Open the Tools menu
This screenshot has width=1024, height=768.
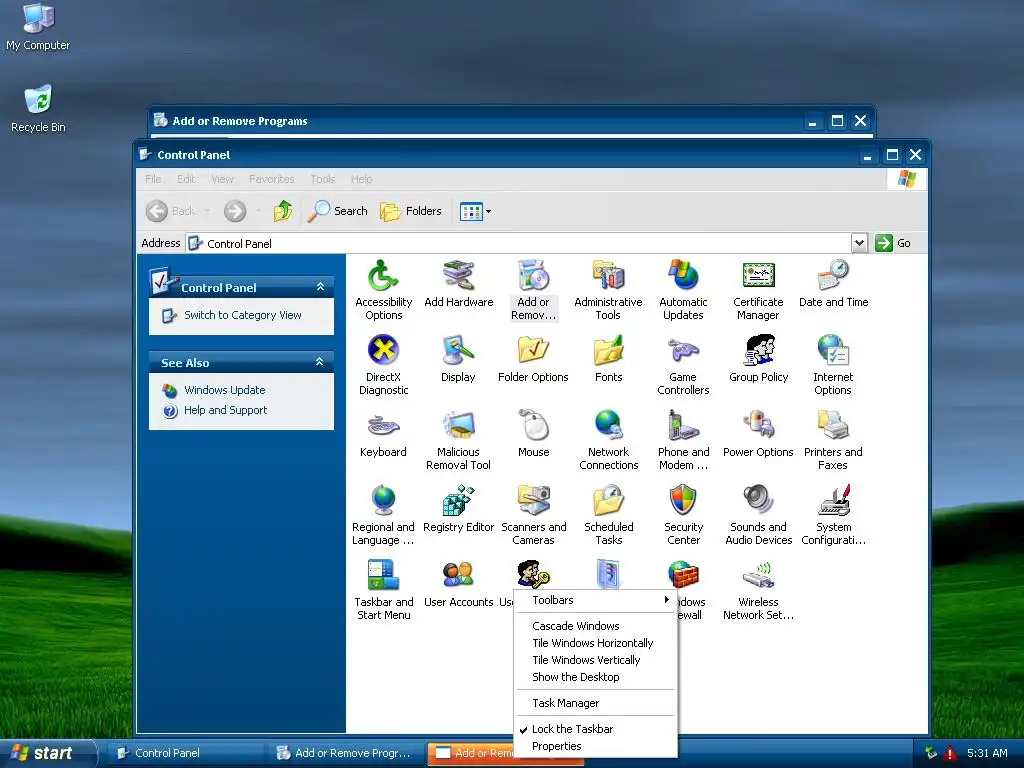323,179
